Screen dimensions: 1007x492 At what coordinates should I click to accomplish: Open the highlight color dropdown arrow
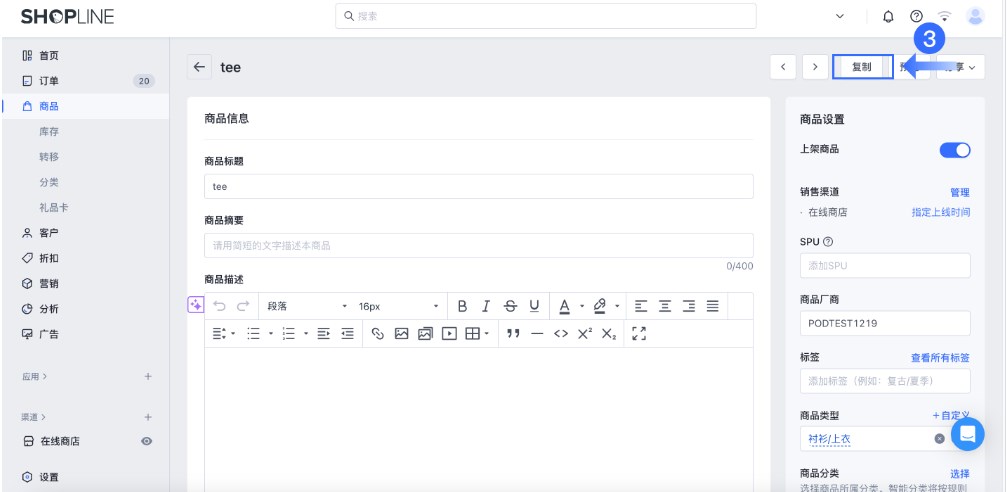tap(617, 306)
